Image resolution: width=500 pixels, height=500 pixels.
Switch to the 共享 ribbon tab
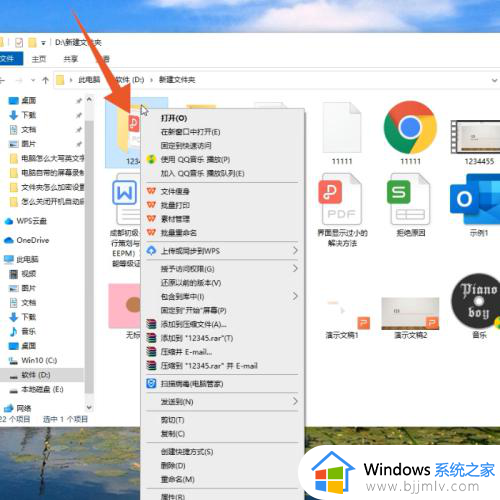(x=71, y=59)
